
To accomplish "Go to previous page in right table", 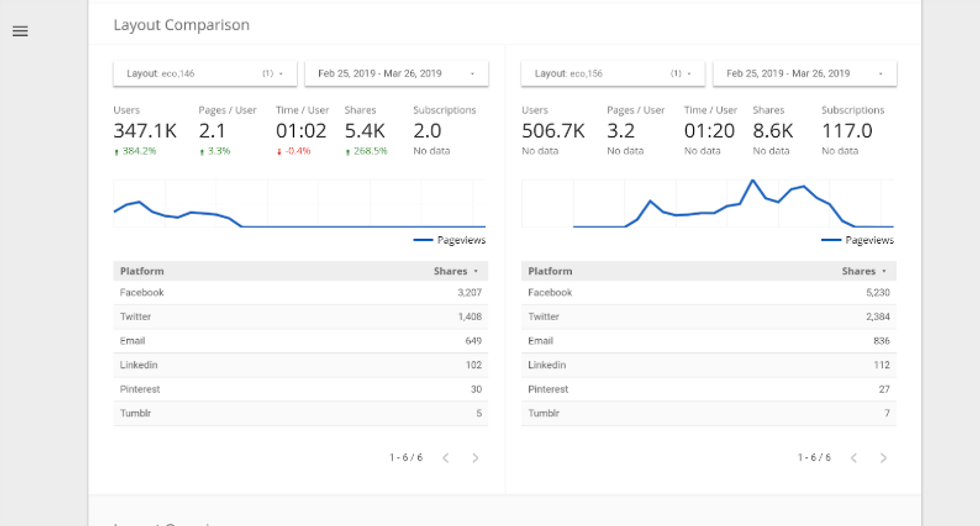I will click(853, 458).
